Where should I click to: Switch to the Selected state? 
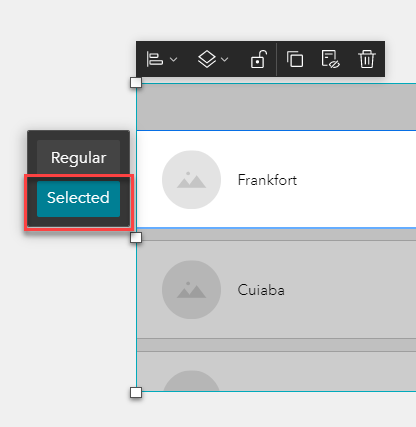point(78,199)
